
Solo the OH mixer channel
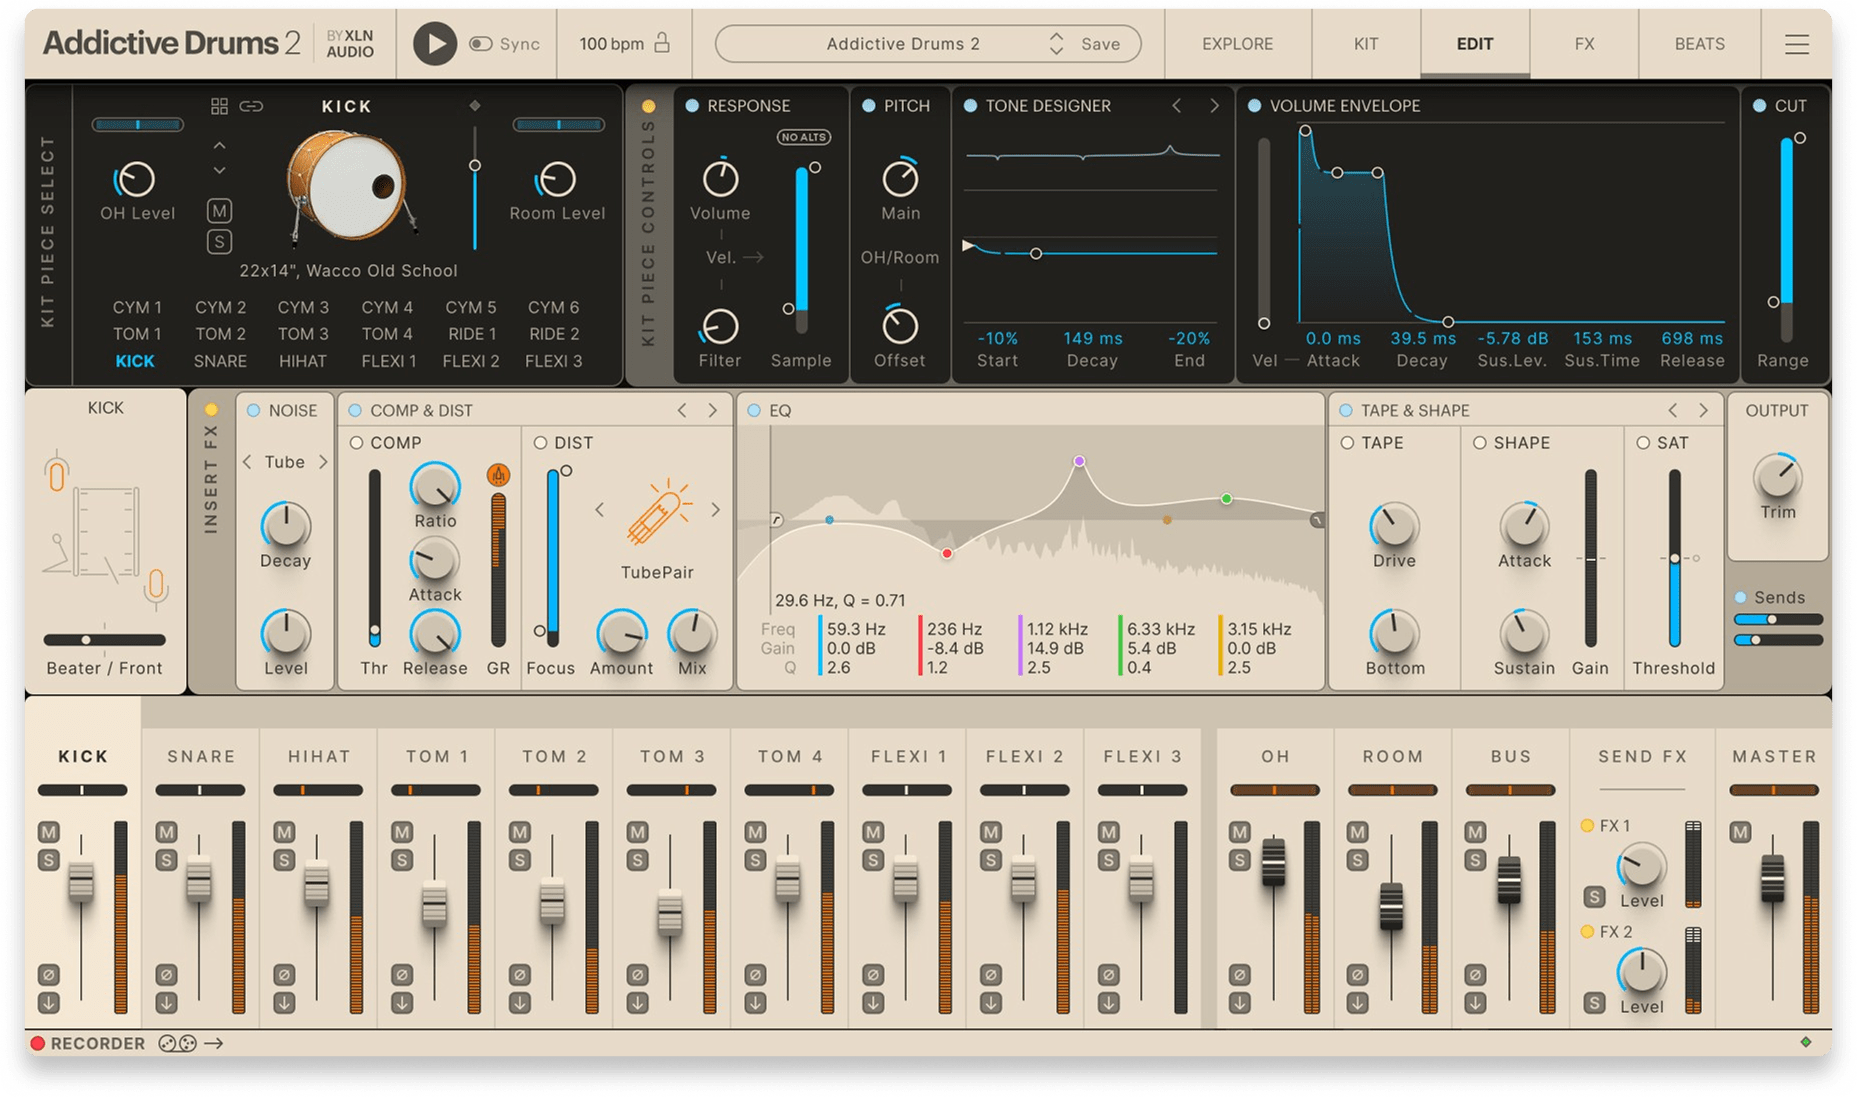(1239, 860)
